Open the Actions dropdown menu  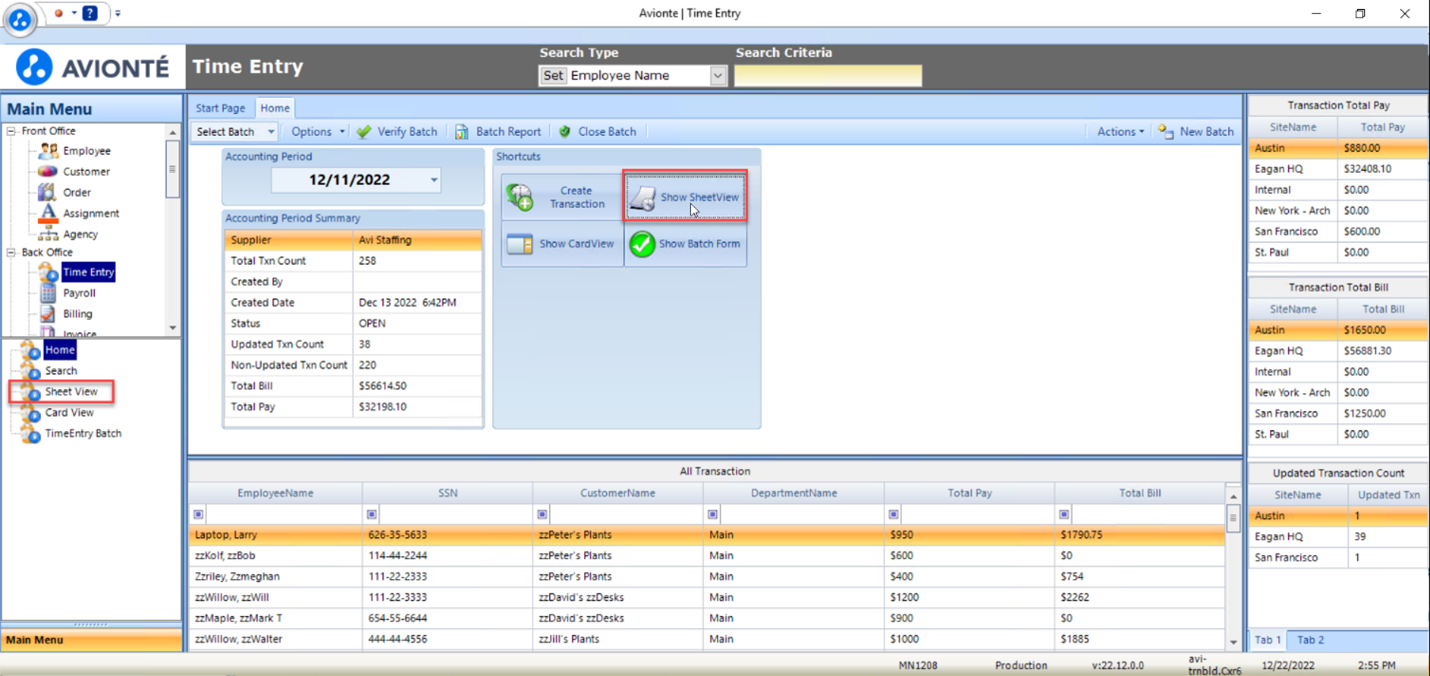1120,132
